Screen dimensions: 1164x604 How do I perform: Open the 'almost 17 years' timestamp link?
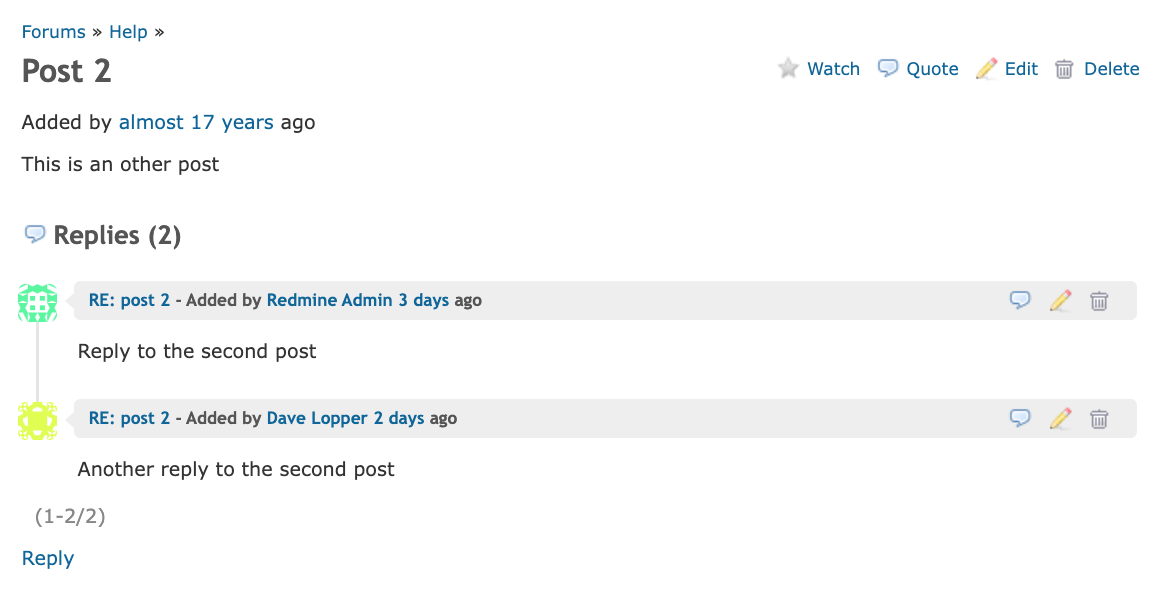click(x=196, y=122)
